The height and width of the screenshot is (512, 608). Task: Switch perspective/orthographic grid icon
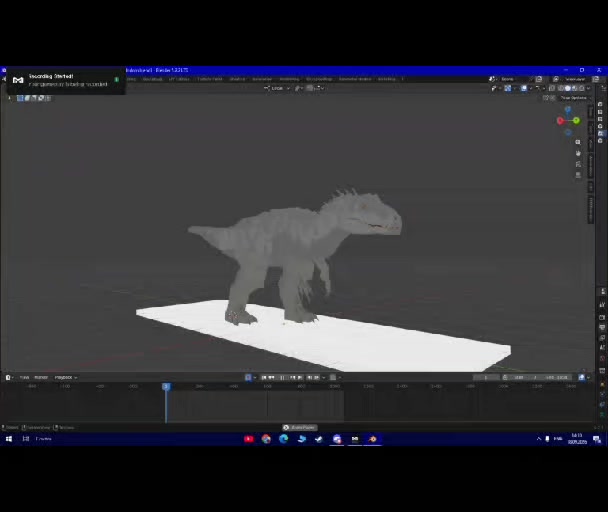click(578, 175)
